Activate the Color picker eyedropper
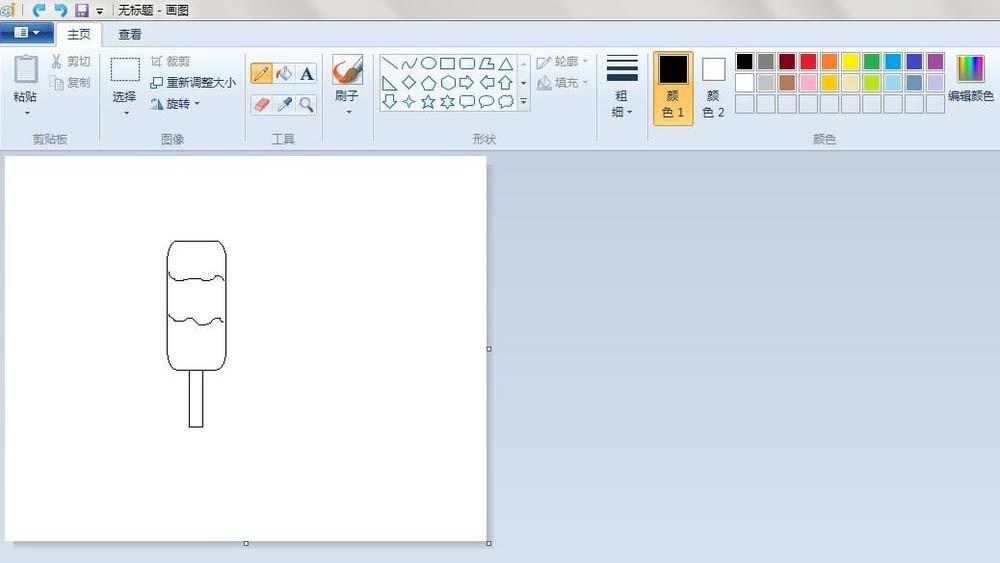This screenshot has height=563, width=1000. pyautogui.click(x=284, y=104)
